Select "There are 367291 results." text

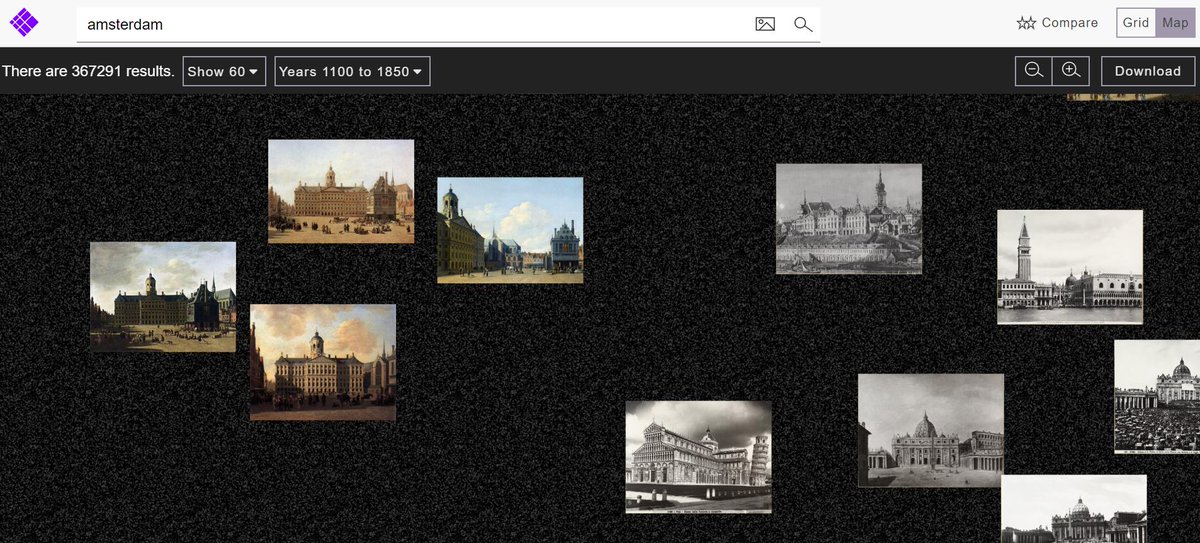pos(88,71)
